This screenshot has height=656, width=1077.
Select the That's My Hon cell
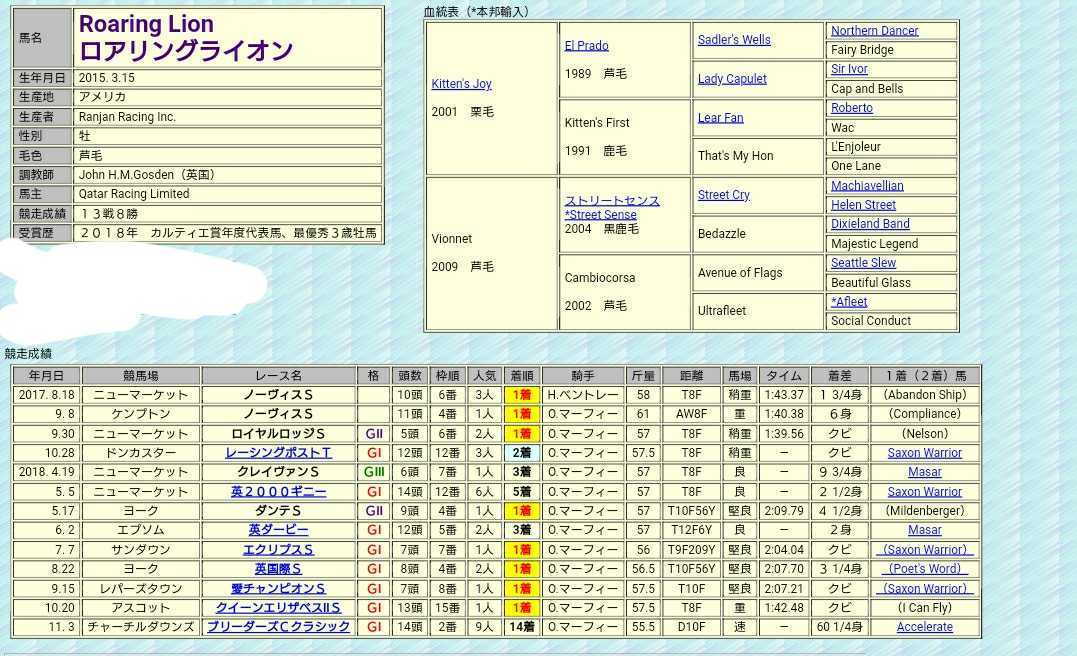click(758, 156)
